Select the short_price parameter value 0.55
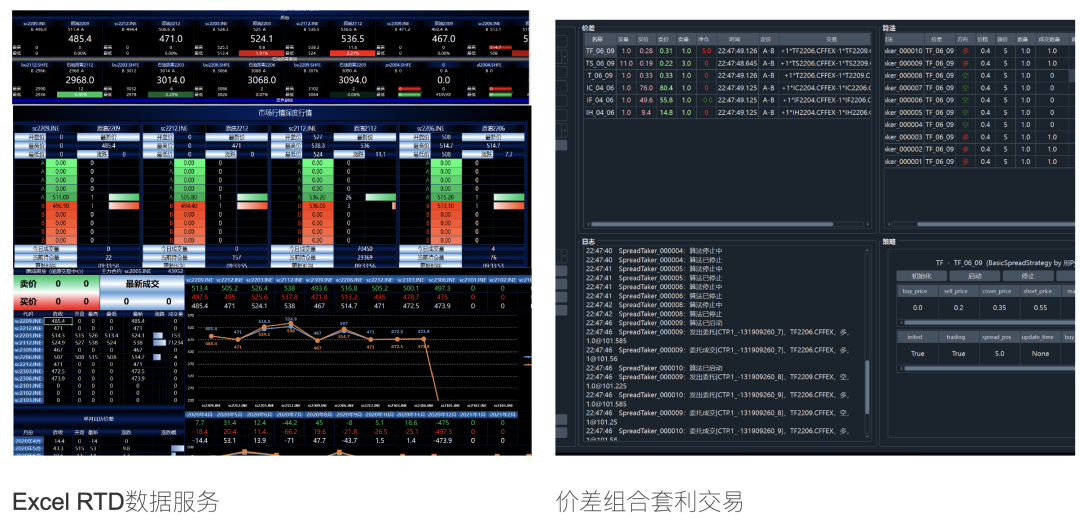This screenshot has height=522, width=1080. click(1041, 308)
